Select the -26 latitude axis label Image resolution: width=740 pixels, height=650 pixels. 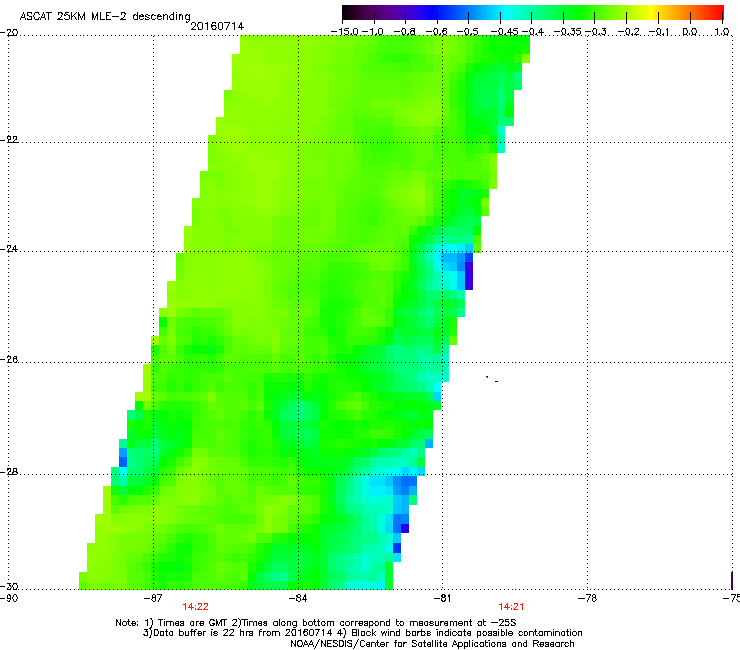click(x=9, y=360)
